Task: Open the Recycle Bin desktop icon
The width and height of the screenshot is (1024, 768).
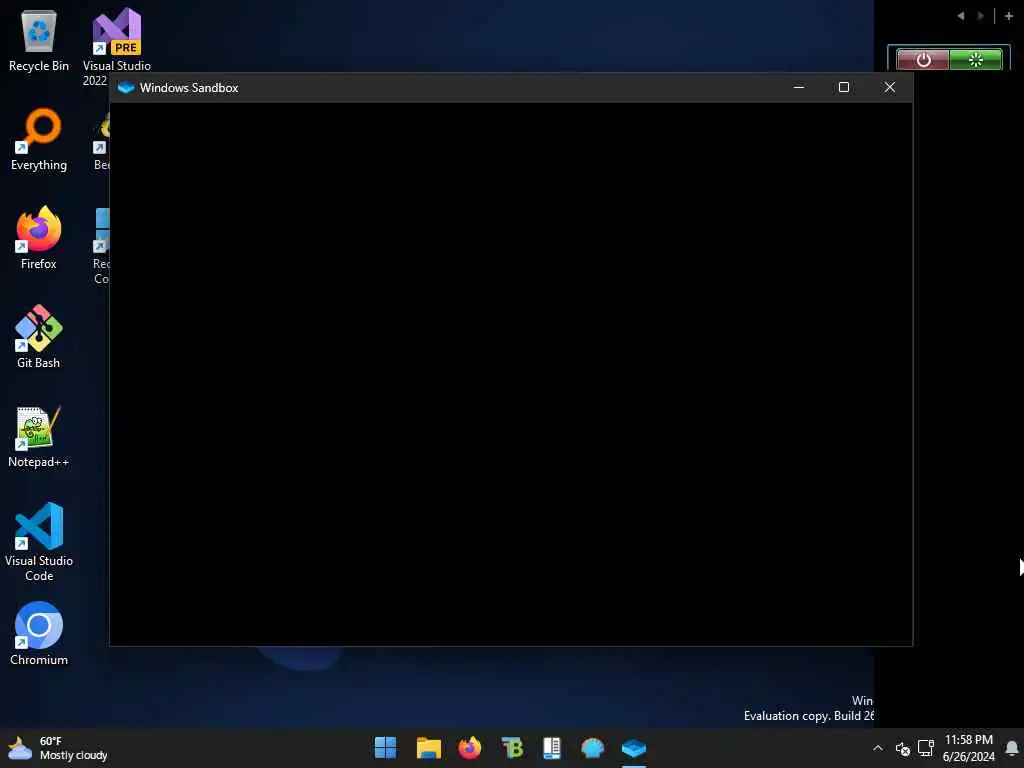Action: click(x=39, y=40)
